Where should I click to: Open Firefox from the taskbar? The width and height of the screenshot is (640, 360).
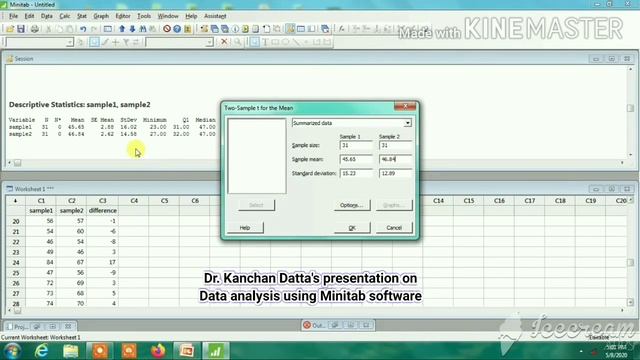(158, 351)
